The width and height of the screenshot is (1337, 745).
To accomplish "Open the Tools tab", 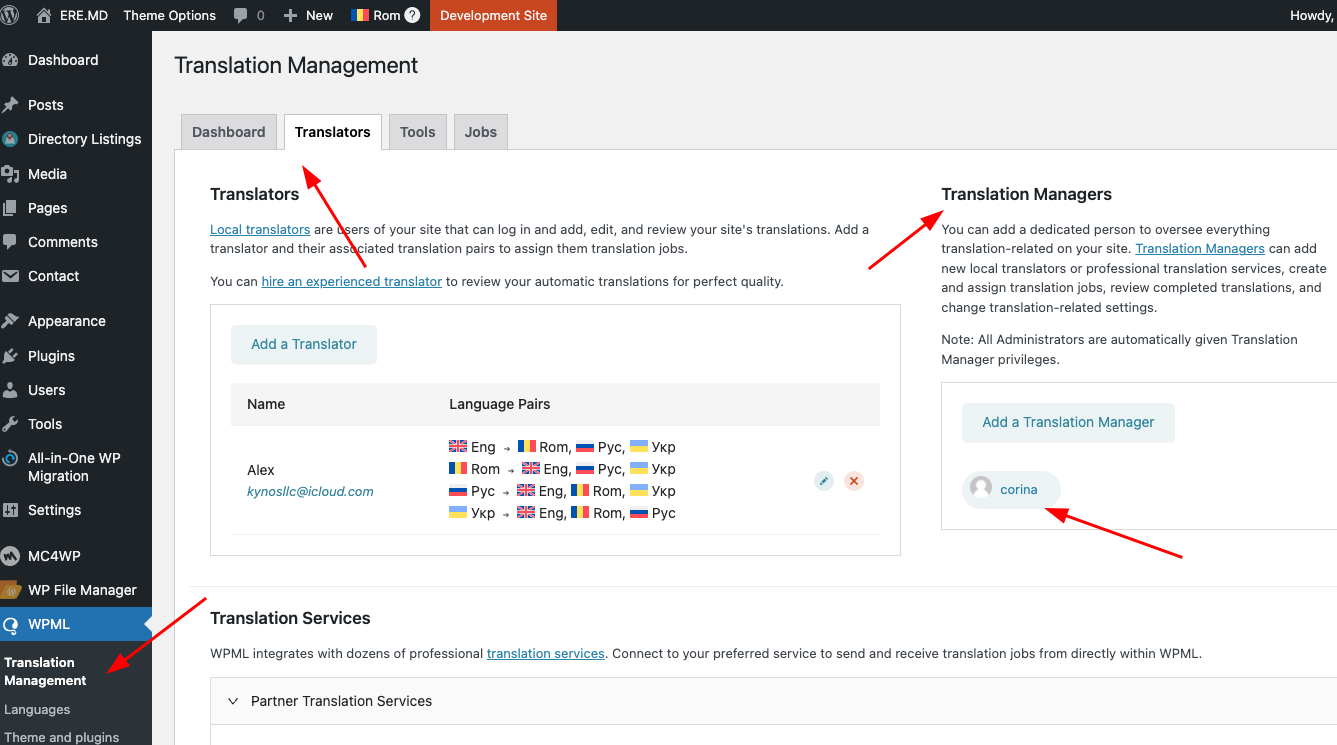I will pos(418,132).
